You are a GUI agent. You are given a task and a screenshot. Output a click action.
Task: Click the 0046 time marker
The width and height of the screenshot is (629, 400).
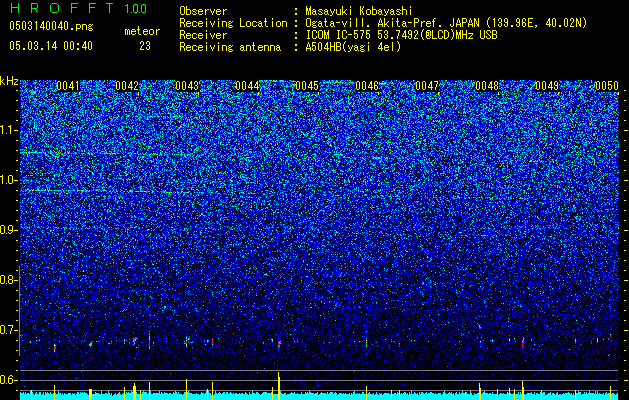click(367, 86)
